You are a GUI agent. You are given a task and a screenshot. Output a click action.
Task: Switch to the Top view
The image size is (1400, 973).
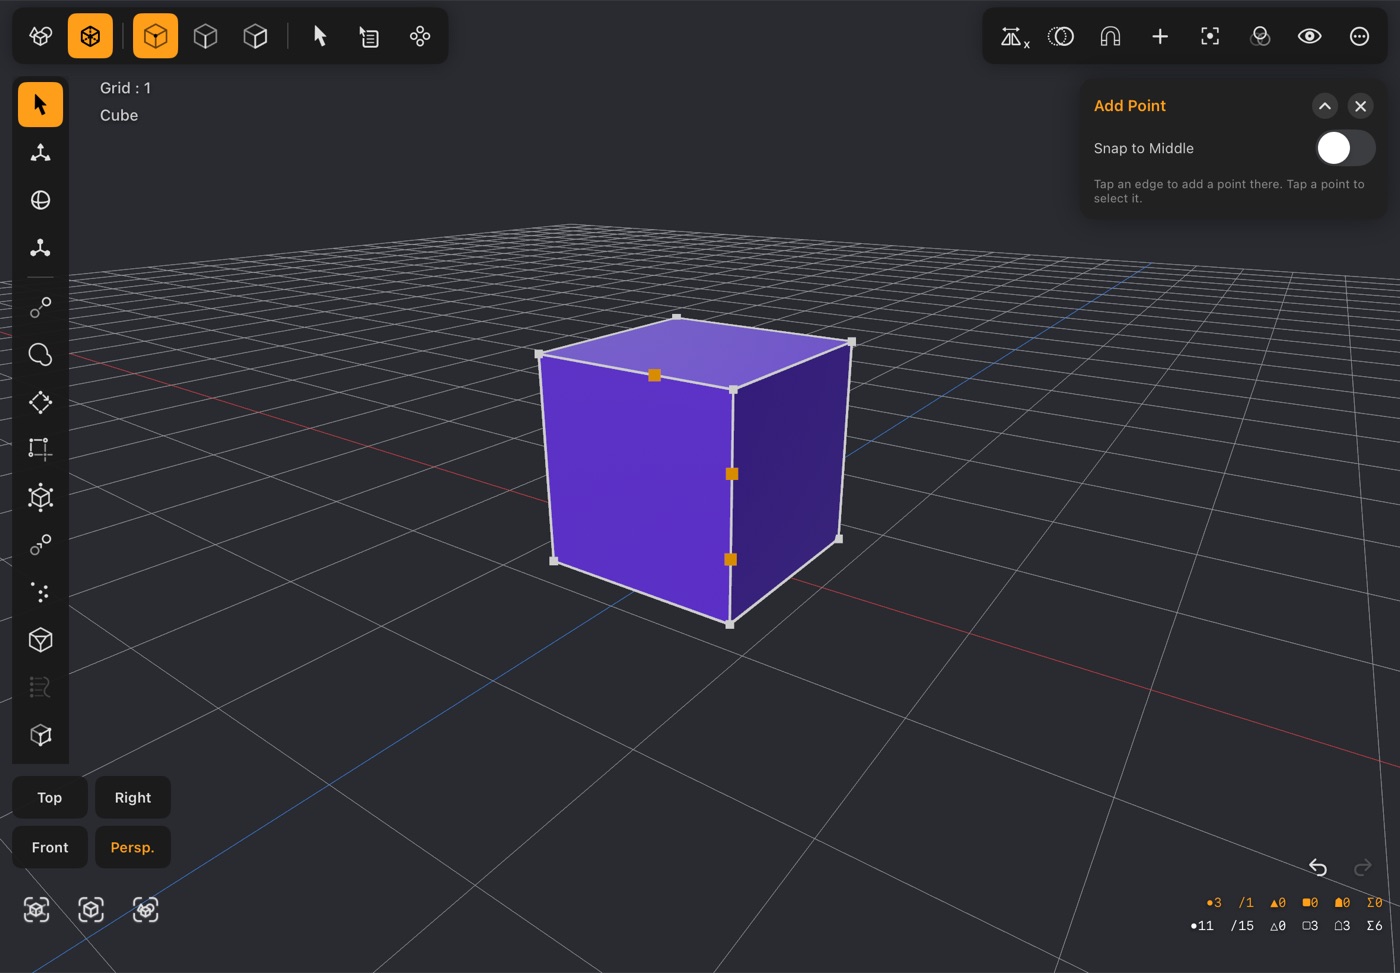(50, 797)
